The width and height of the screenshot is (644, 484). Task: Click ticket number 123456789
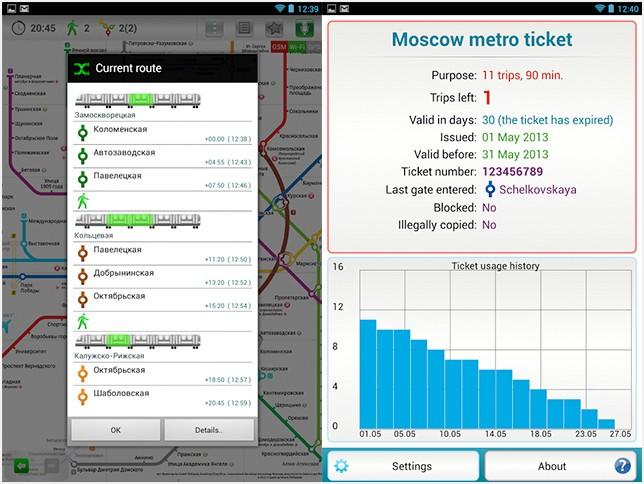[513, 172]
